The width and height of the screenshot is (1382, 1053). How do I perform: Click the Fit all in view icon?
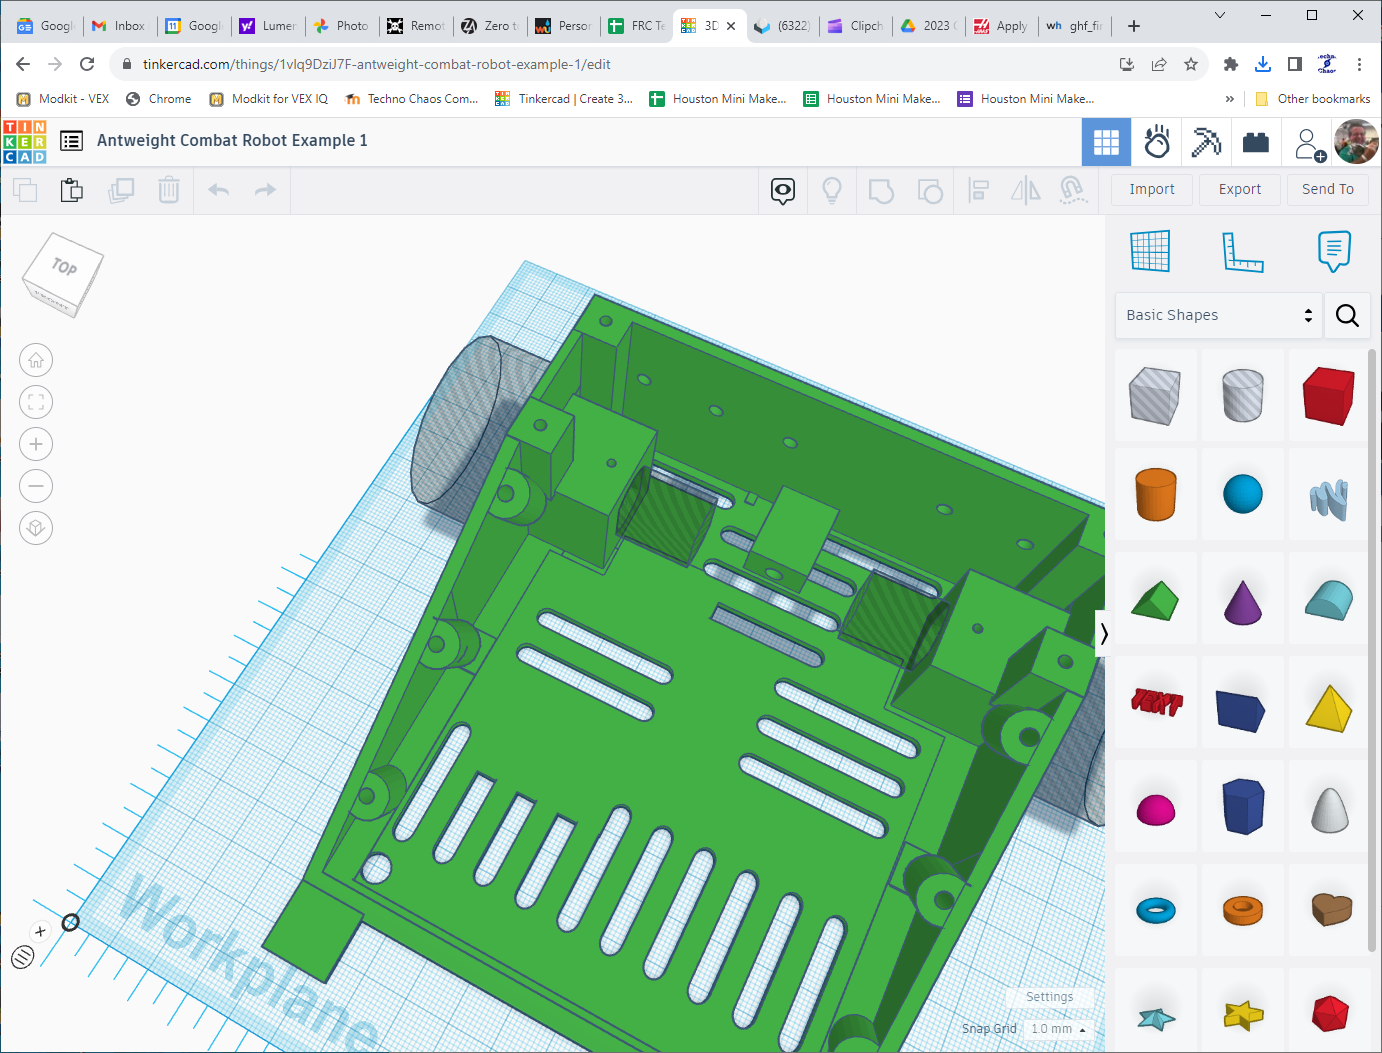click(36, 402)
